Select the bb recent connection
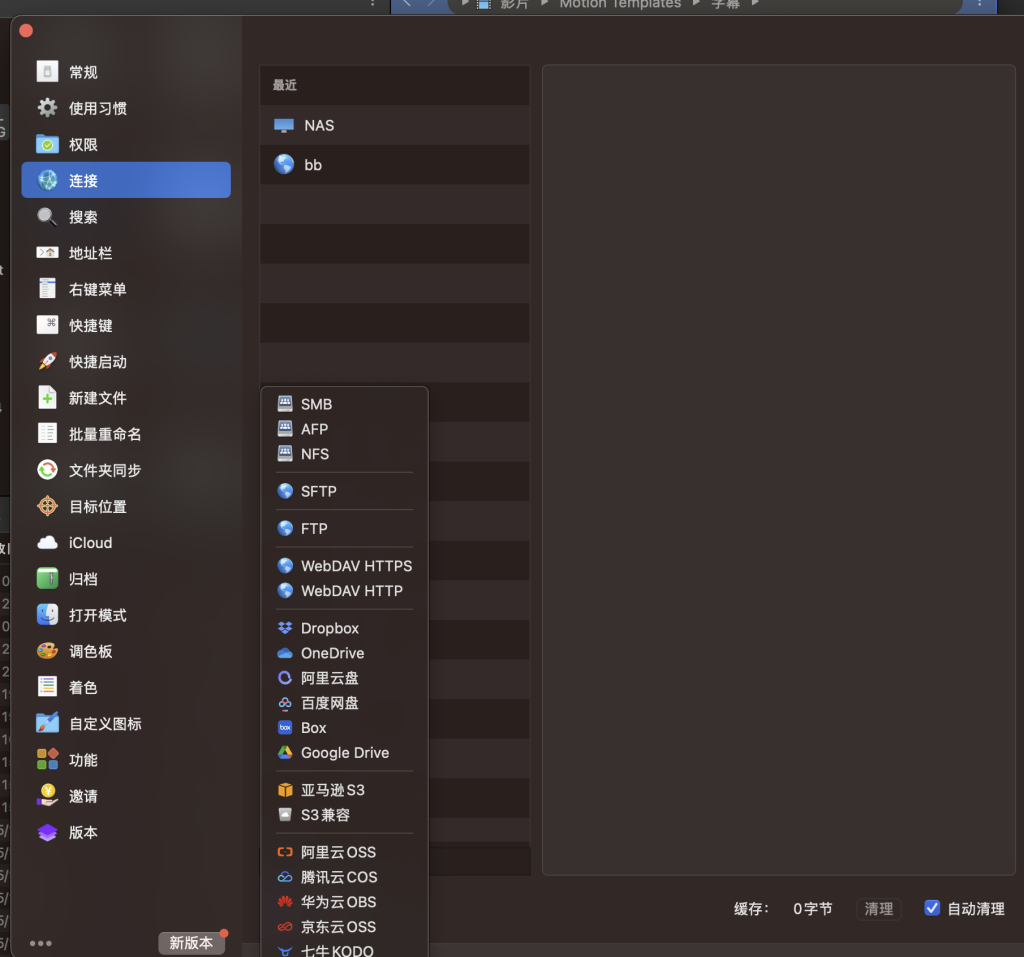The width and height of the screenshot is (1024, 957). click(313, 165)
